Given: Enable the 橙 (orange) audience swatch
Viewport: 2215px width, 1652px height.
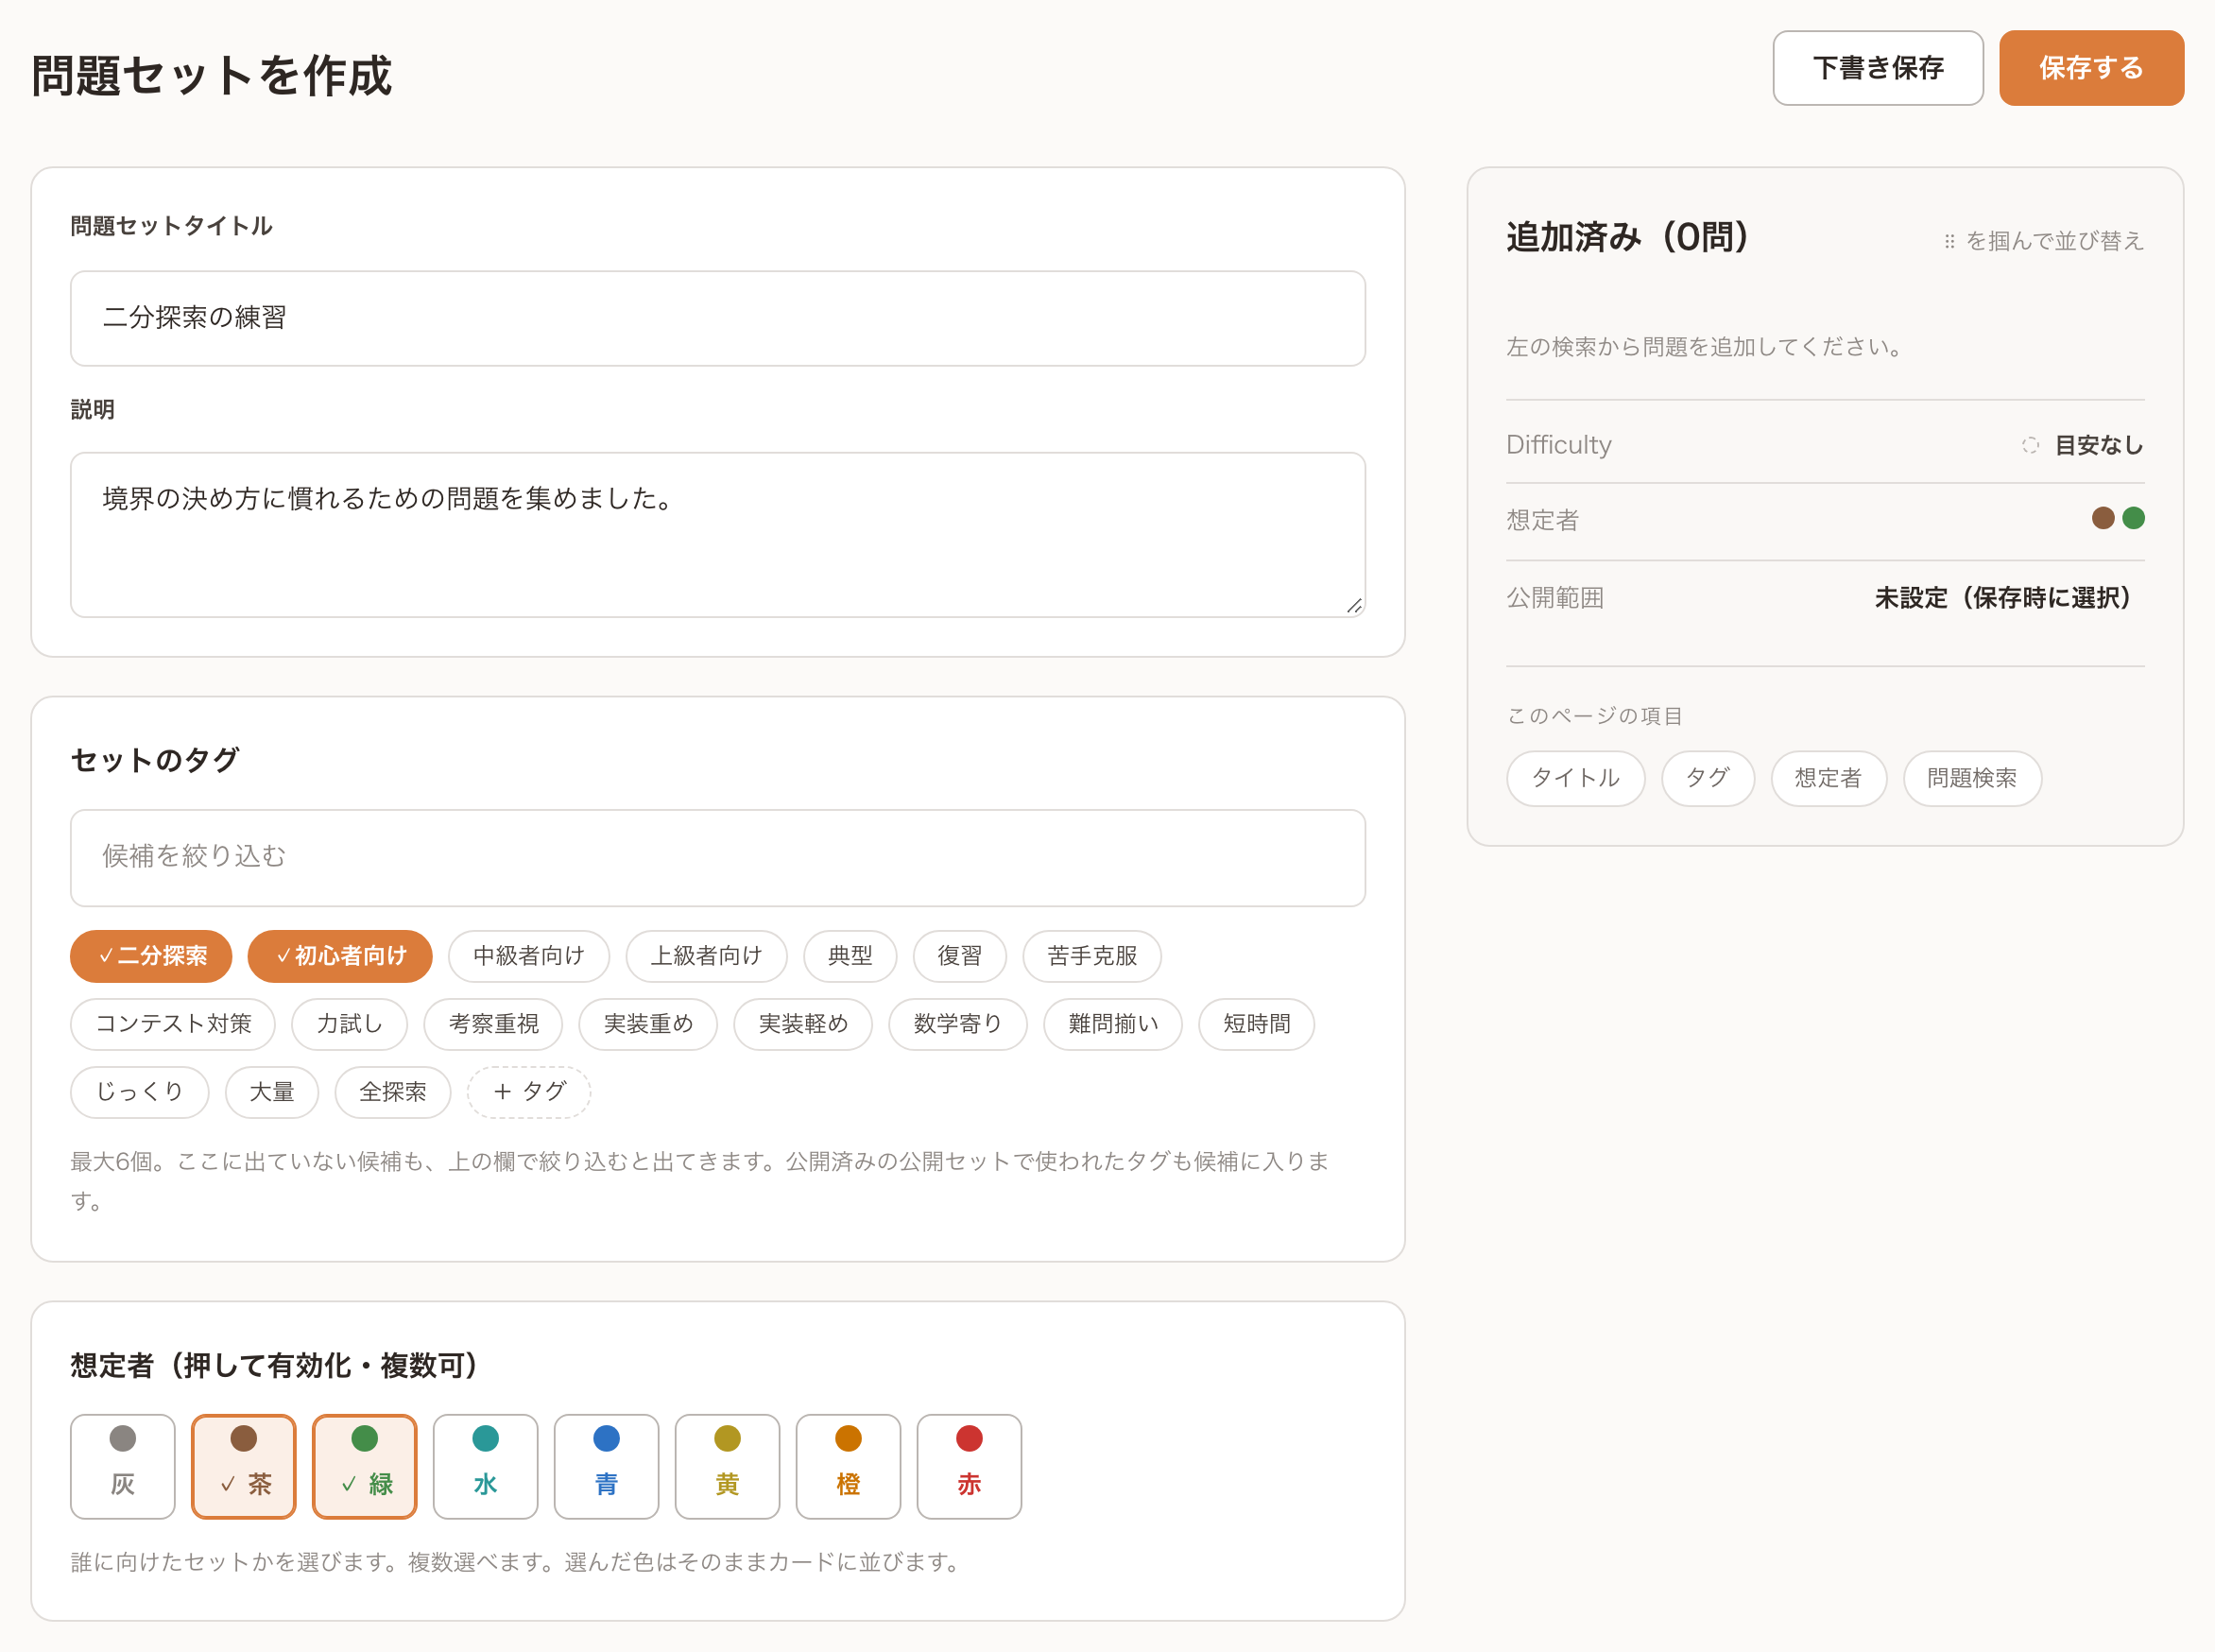Looking at the screenshot, I should (x=849, y=1466).
